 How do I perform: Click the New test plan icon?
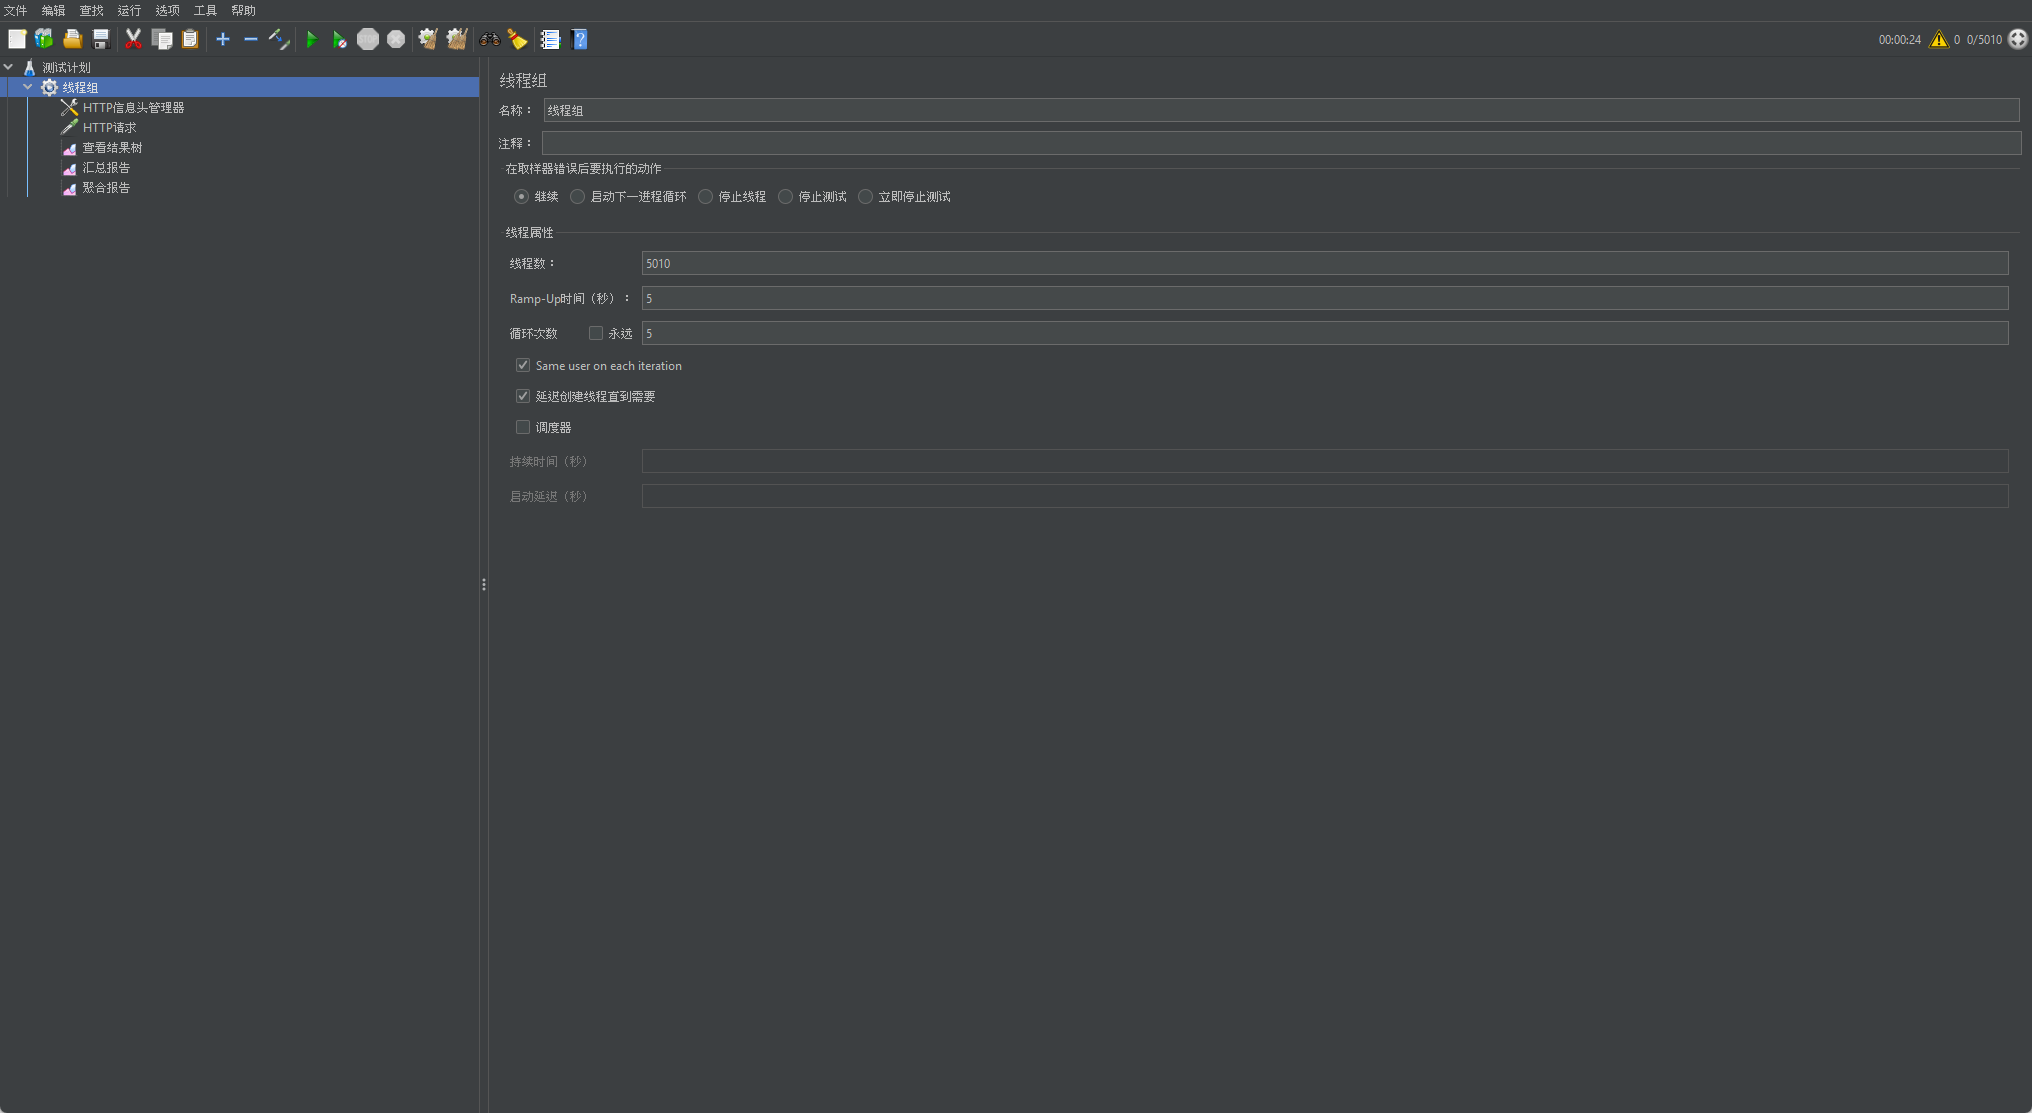tap(17, 39)
